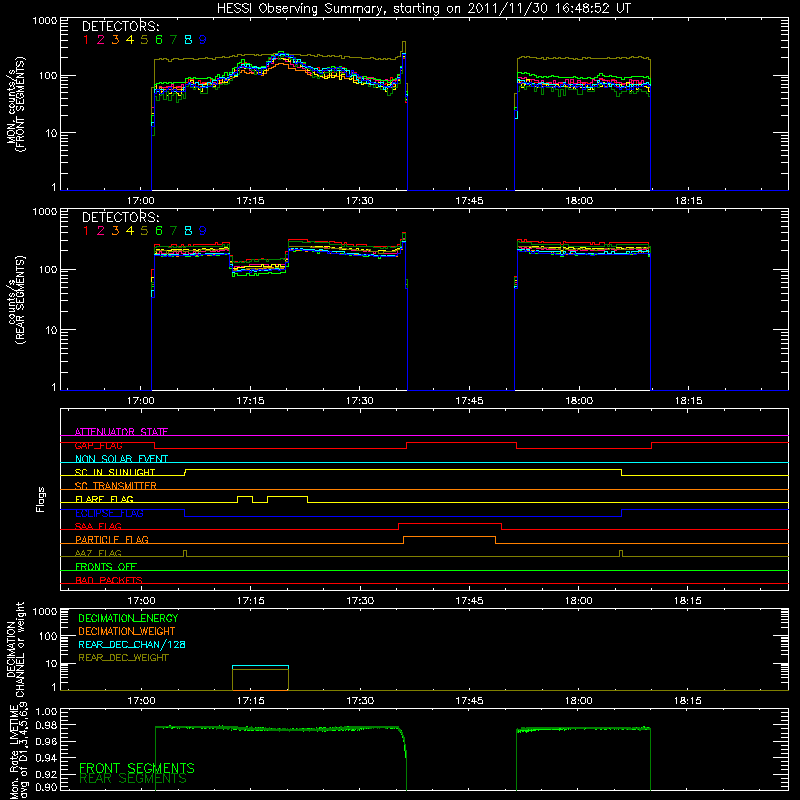The width and height of the screenshot is (800, 800).
Task: Click red detector 1 label in rear segments legend
Action: click(86, 231)
